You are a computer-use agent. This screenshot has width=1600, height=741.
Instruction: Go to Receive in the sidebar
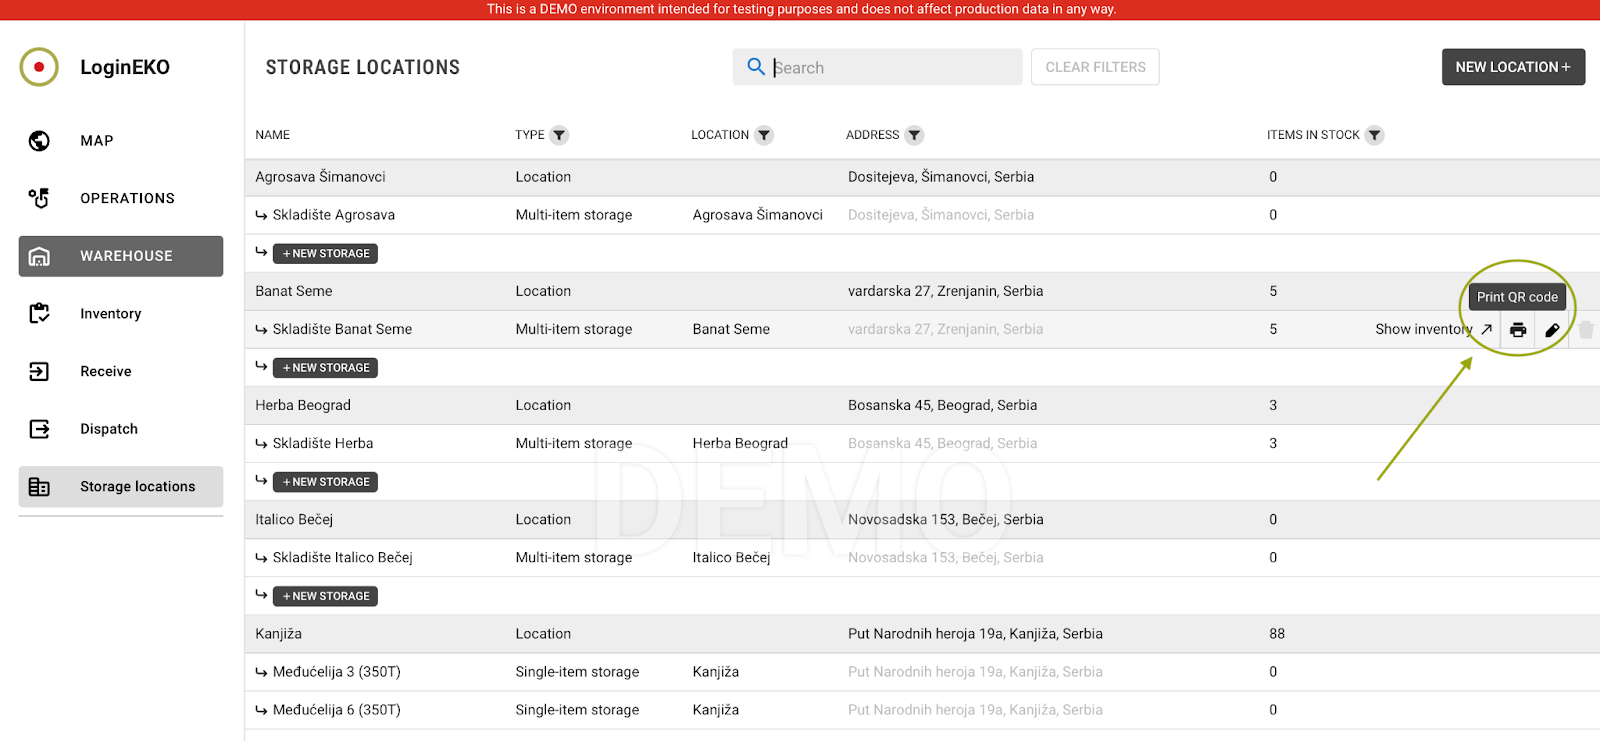pyautogui.click(x=105, y=371)
